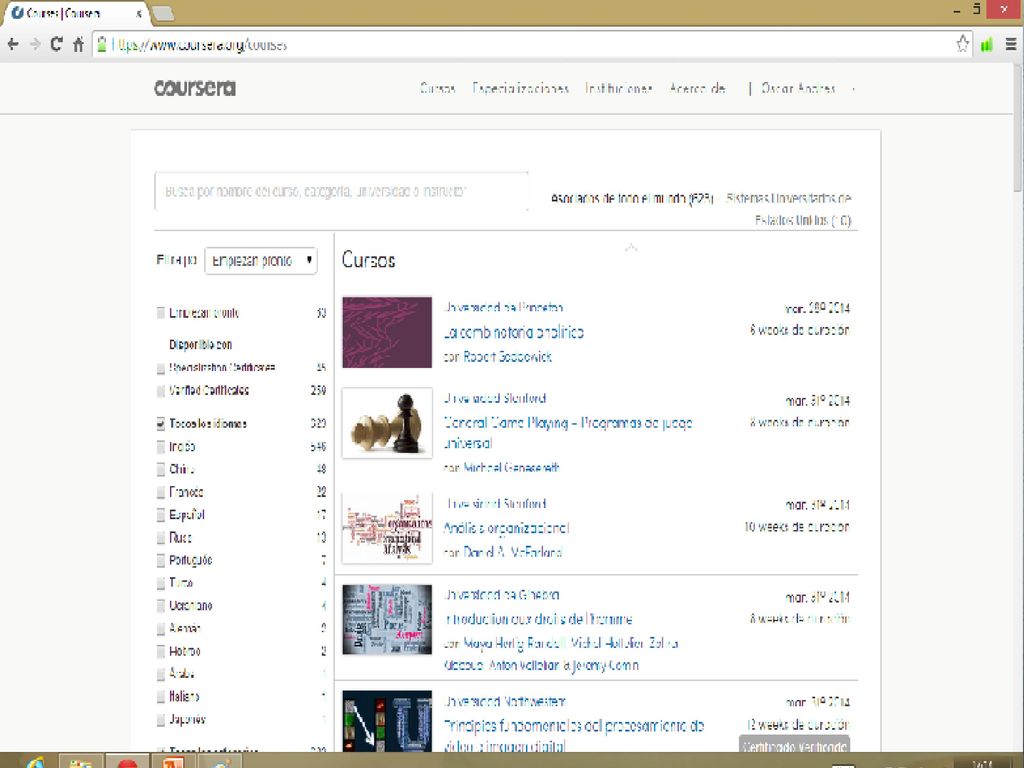
Task: Enable the Italiano language filter
Action: click(161, 697)
